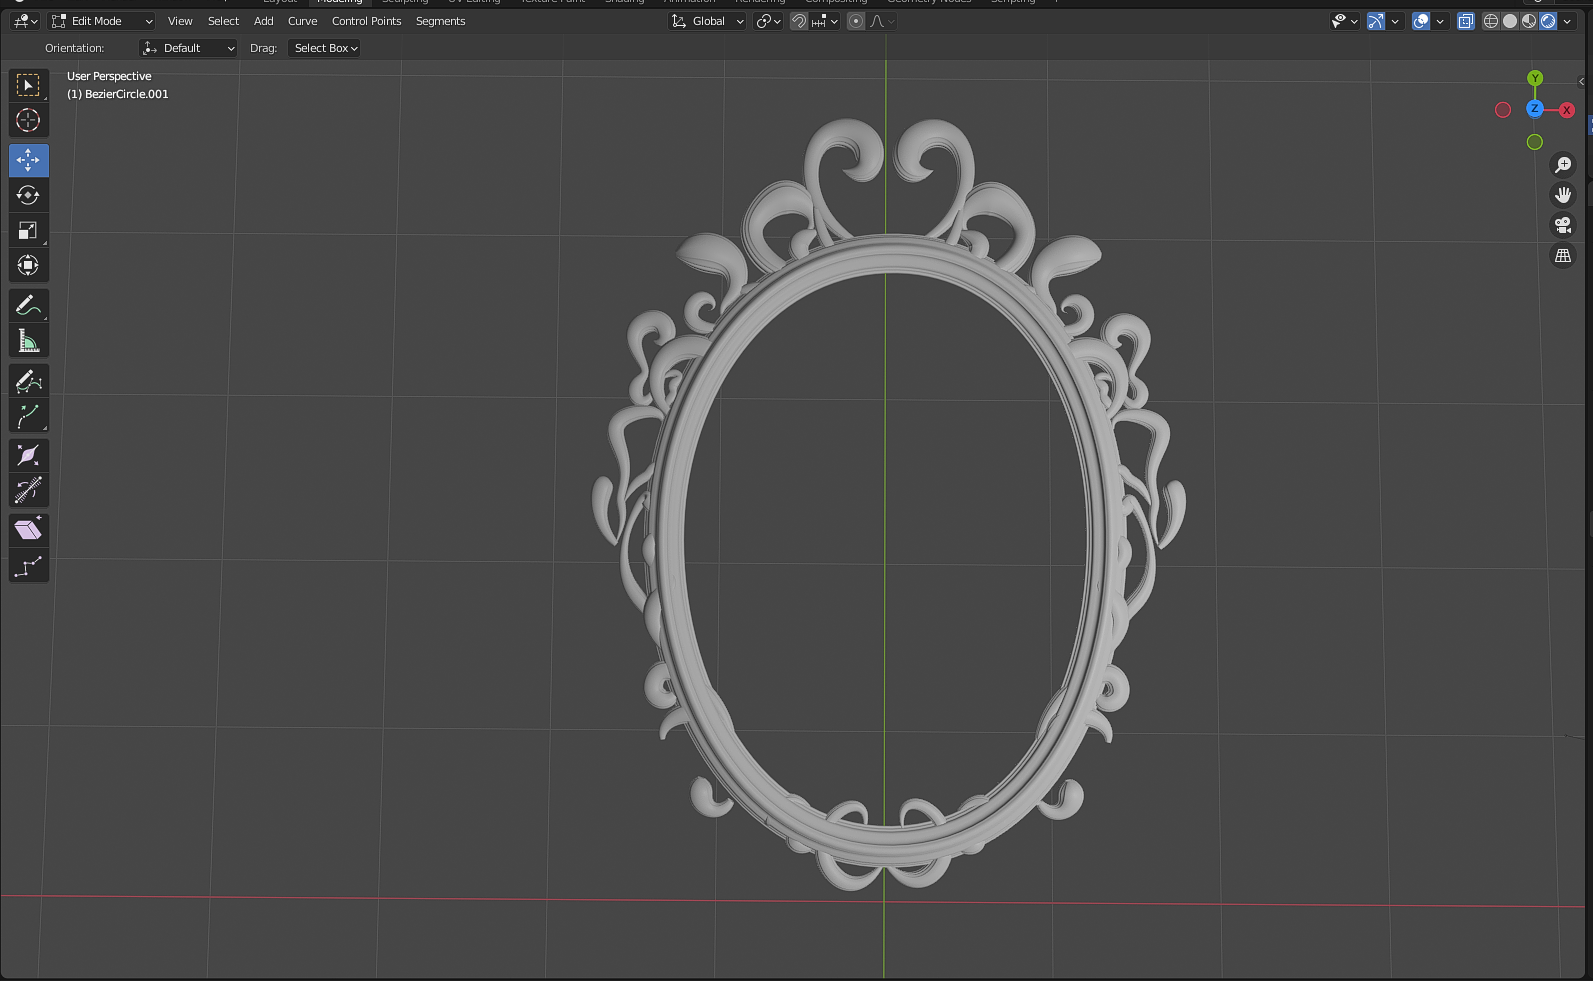Open Orientation Default dropdown
Screen dimensions: 1593x981
click(x=188, y=48)
